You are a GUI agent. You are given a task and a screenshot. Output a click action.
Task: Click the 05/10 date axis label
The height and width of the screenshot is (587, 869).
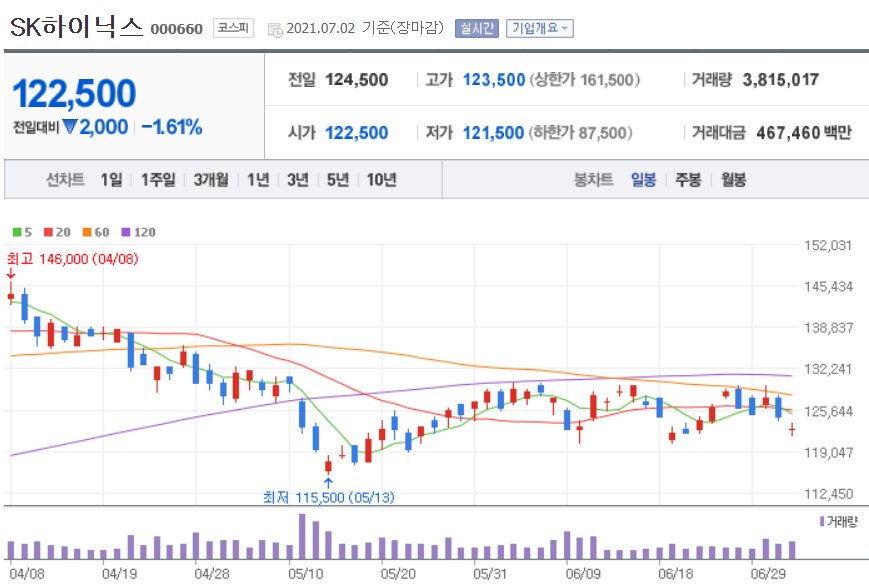click(x=305, y=574)
